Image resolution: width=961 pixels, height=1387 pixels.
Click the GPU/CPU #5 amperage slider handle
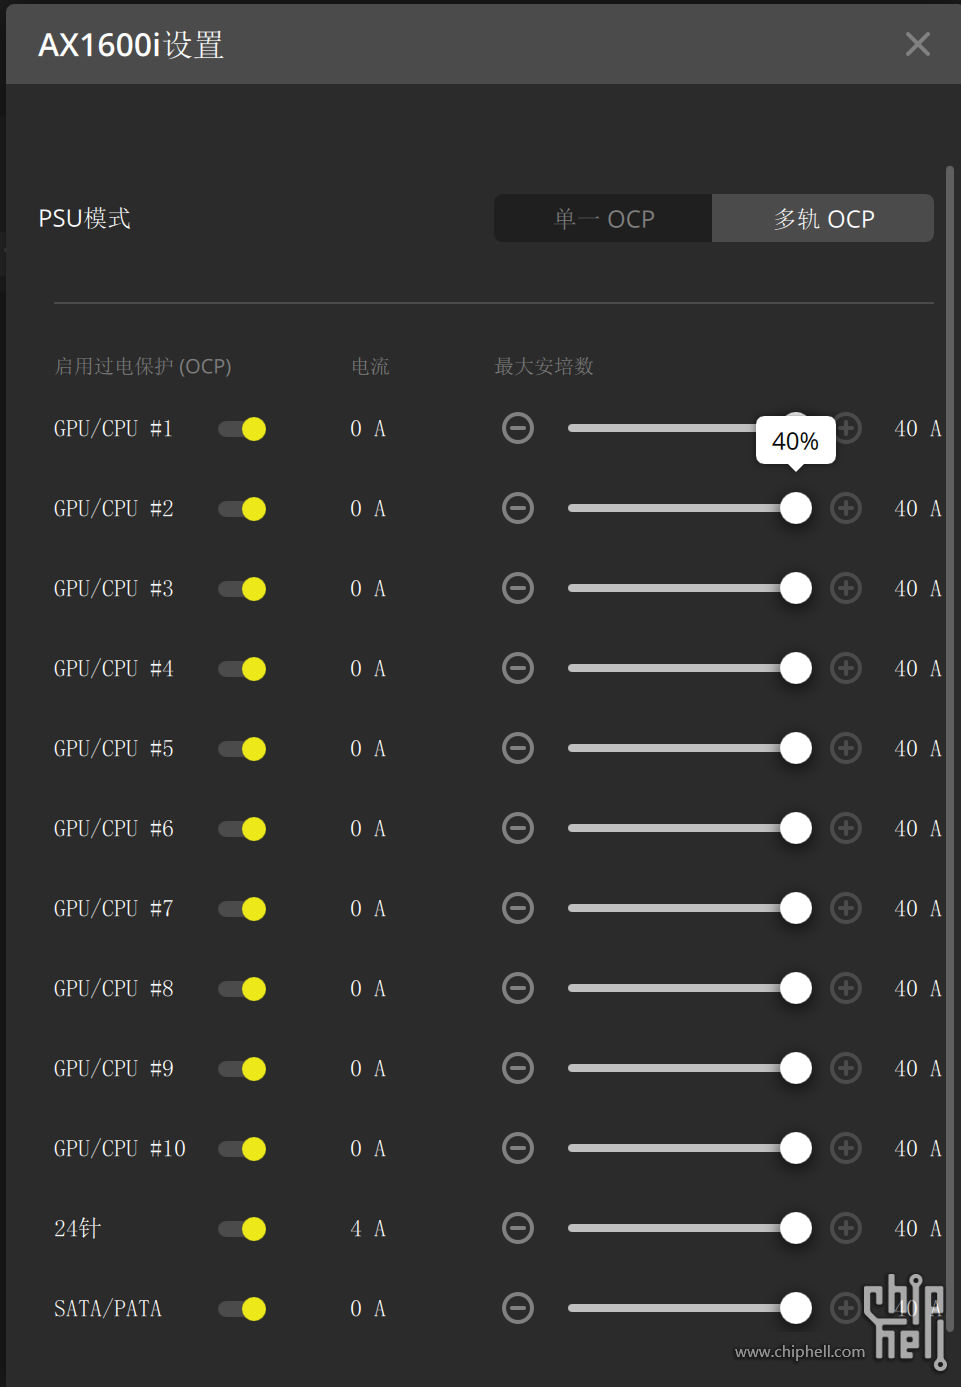pyautogui.click(x=796, y=748)
